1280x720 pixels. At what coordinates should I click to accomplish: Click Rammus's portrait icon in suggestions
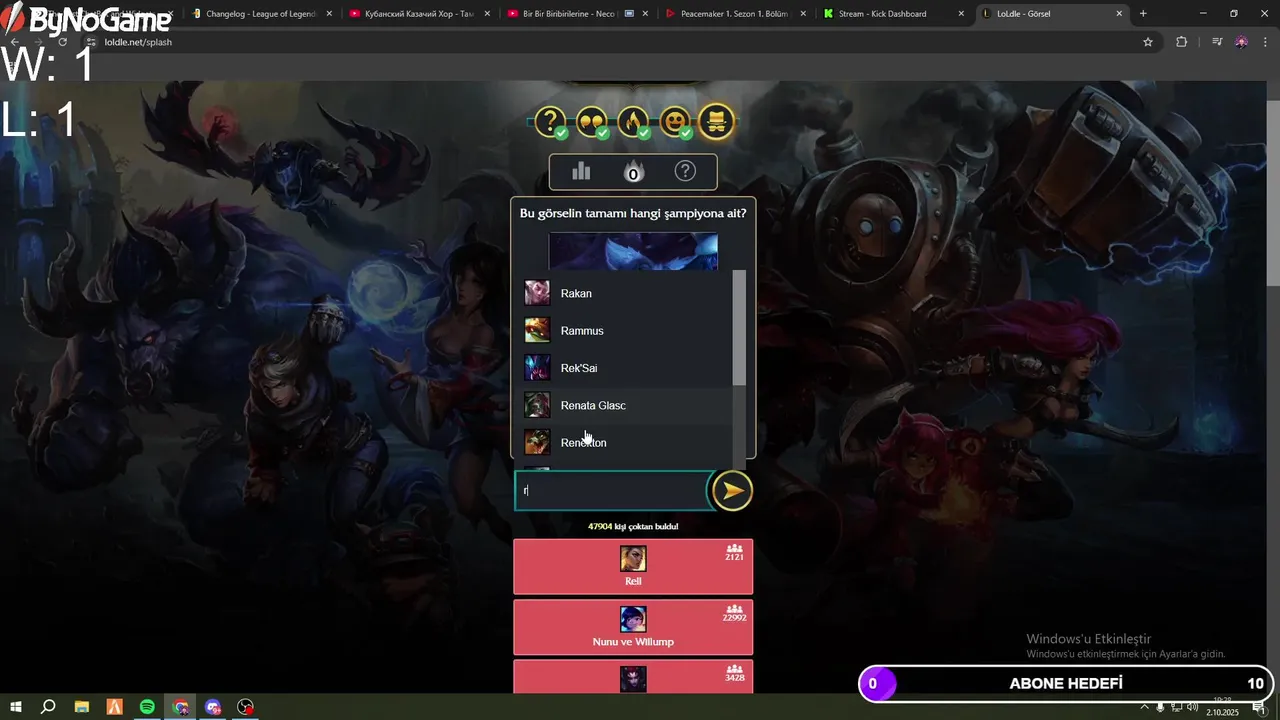[537, 330]
